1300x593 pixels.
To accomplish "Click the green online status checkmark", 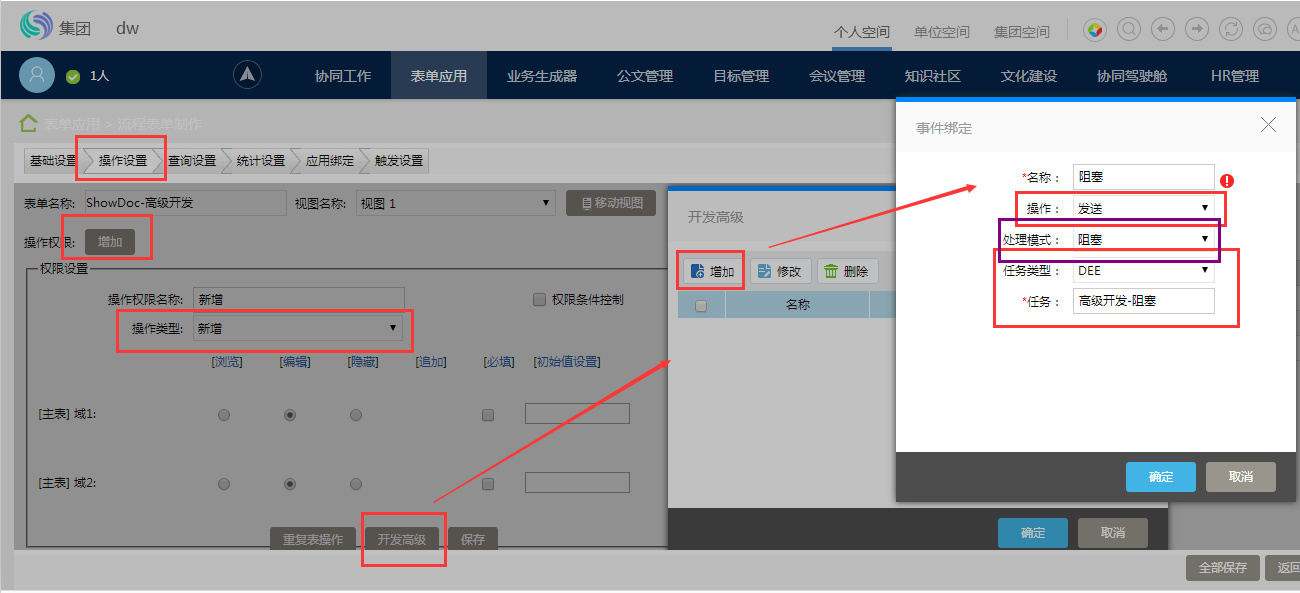I will pos(72,76).
